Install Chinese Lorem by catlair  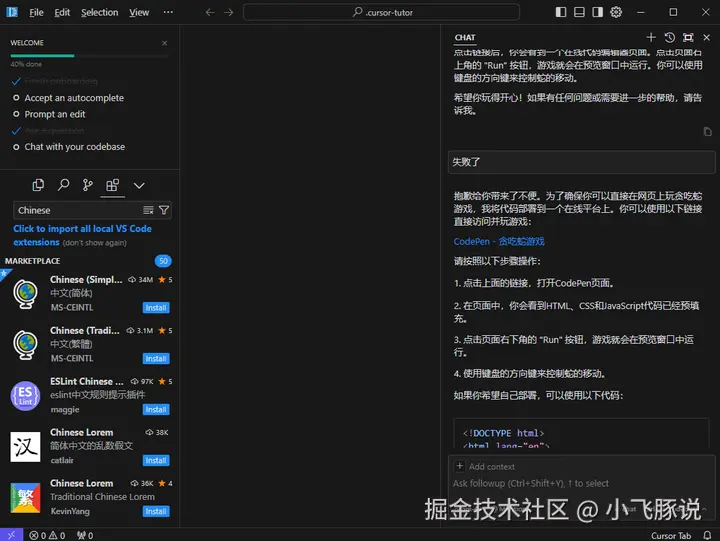coord(156,461)
